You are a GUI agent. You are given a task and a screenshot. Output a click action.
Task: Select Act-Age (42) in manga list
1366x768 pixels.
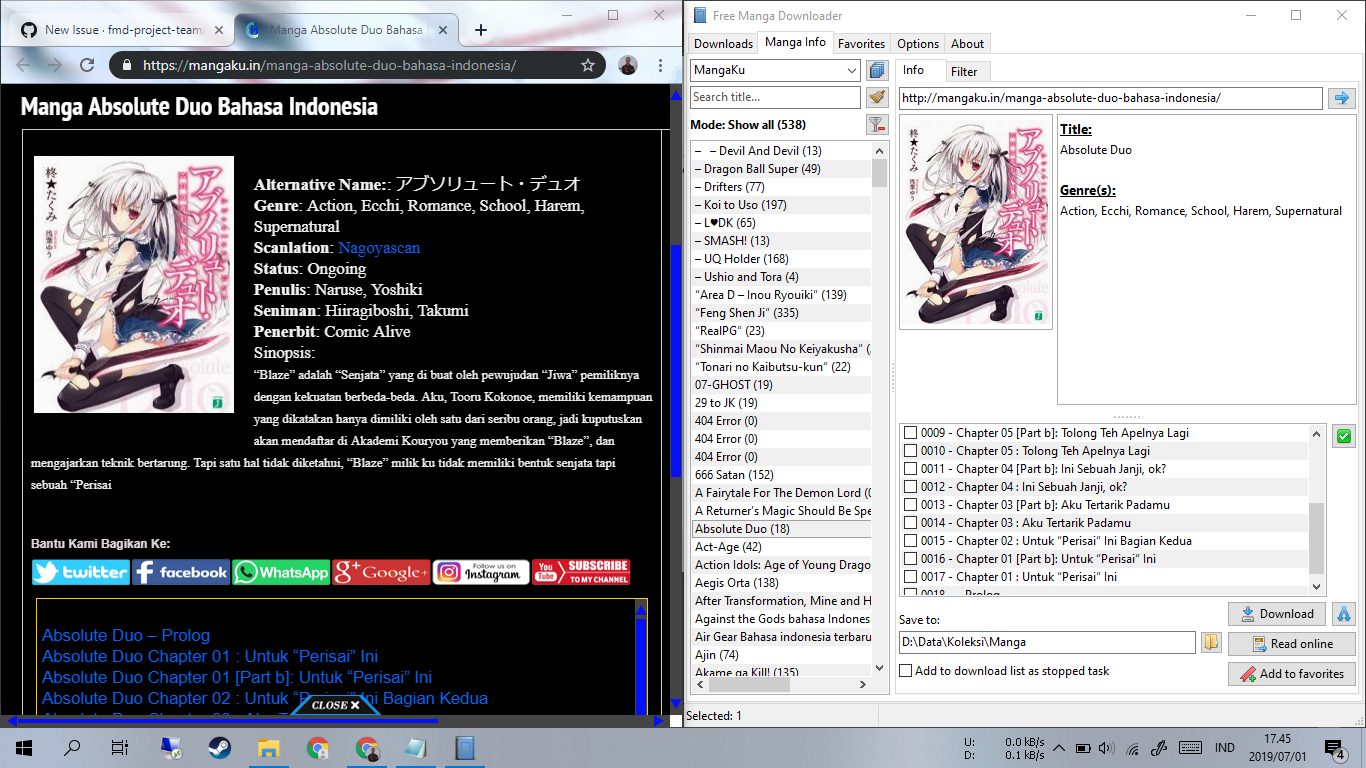click(782, 547)
